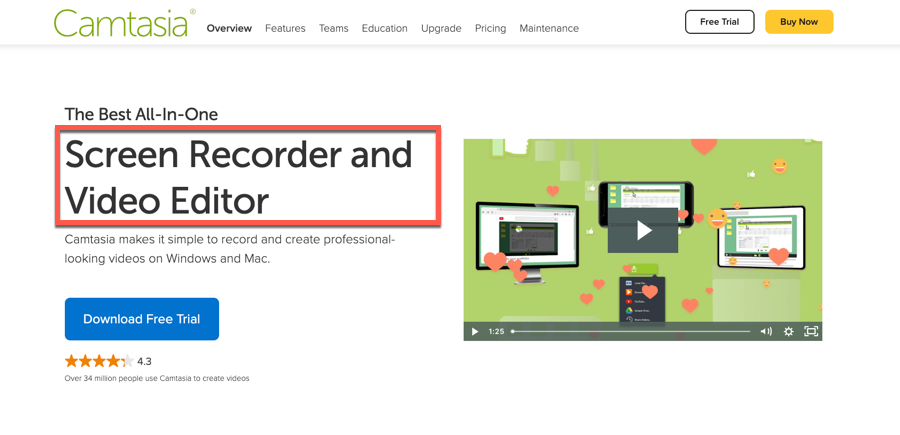The width and height of the screenshot is (900, 435).
Task: Click the outlined Free Trial button
Action: pos(719,22)
